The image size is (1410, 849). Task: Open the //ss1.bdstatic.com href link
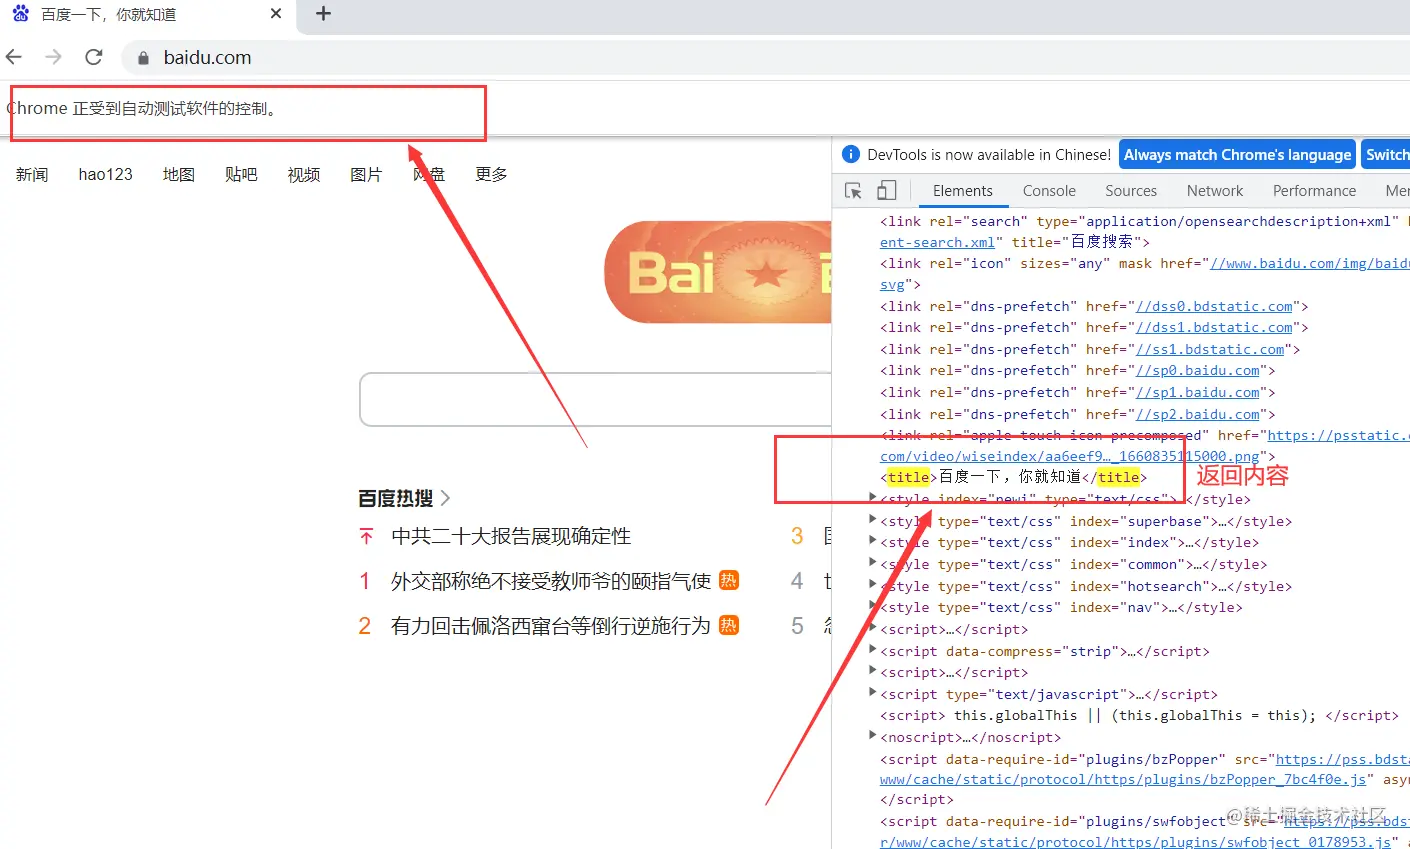click(x=1210, y=349)
